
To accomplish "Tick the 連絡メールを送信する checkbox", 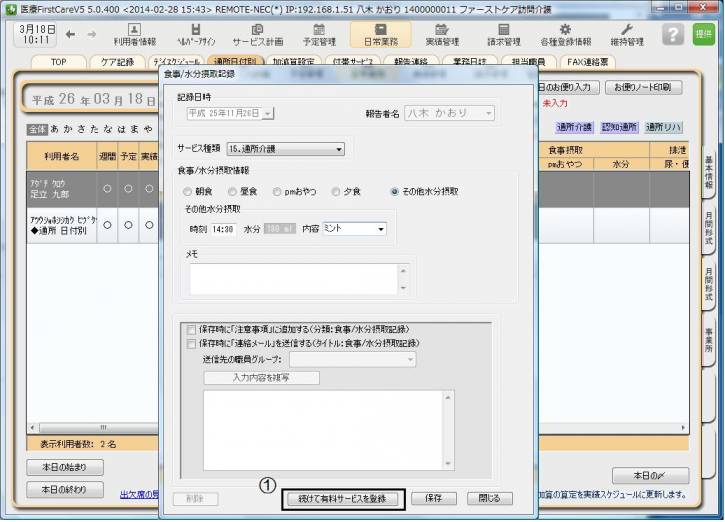I will tap(191, 343).
